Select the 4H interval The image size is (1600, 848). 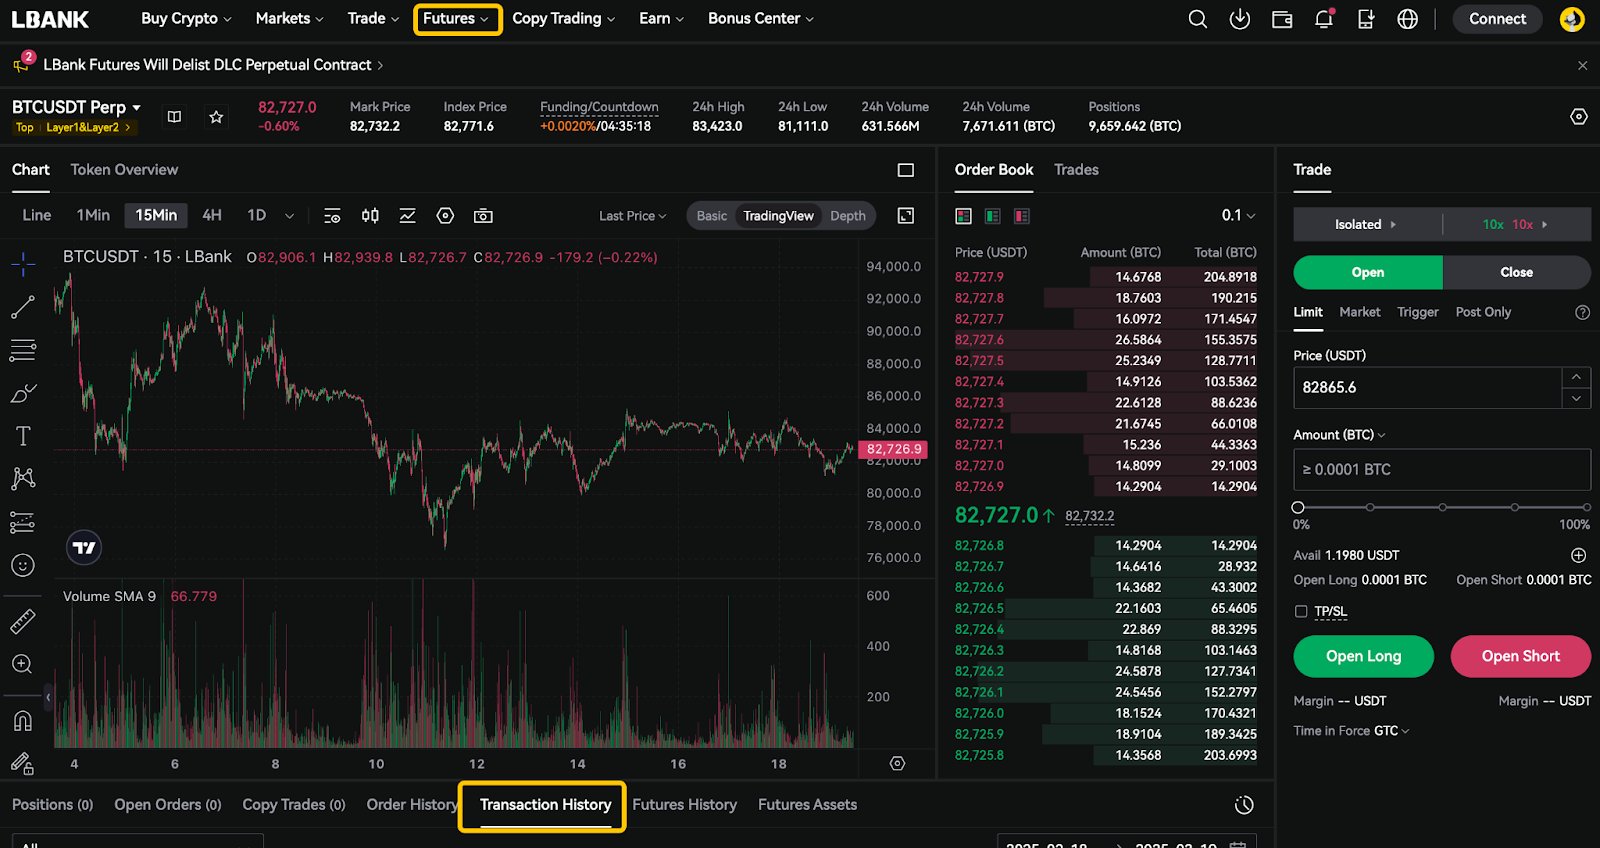click(x=212, y=215)
